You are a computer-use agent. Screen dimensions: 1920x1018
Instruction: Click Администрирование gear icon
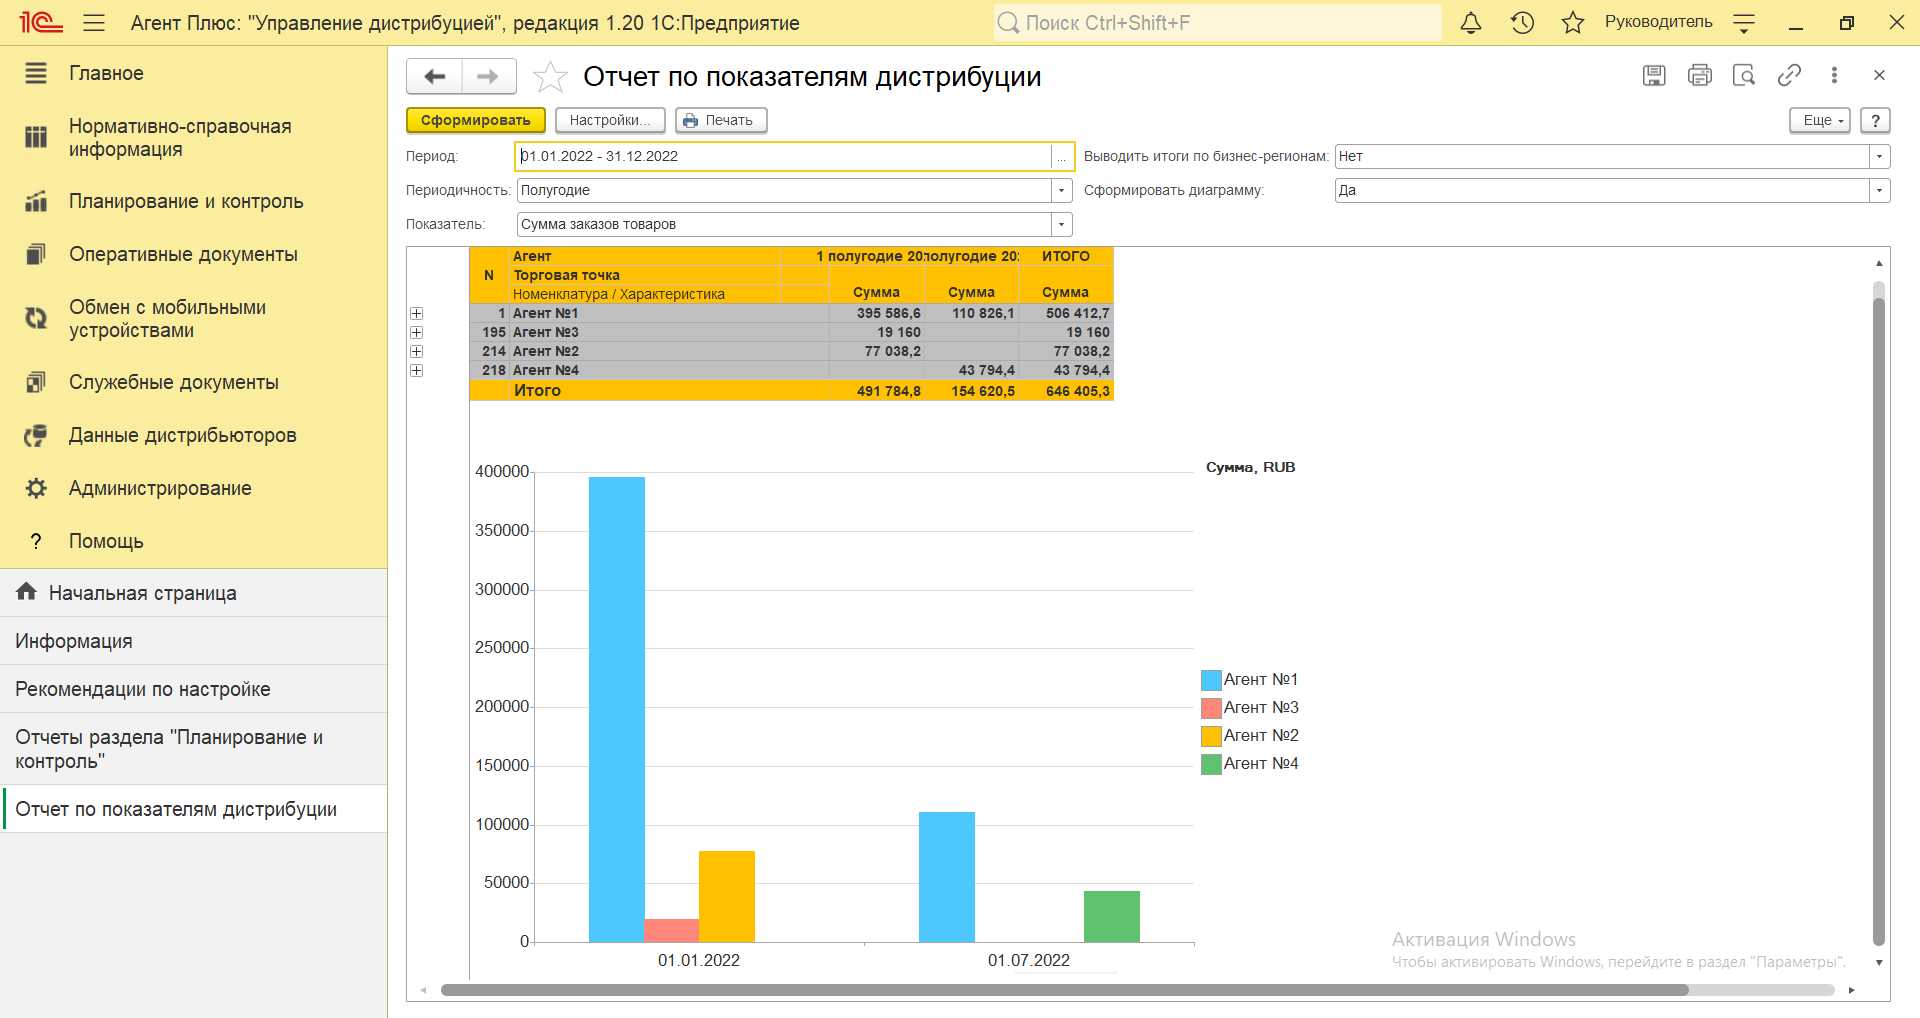click(x=36, y=488)
